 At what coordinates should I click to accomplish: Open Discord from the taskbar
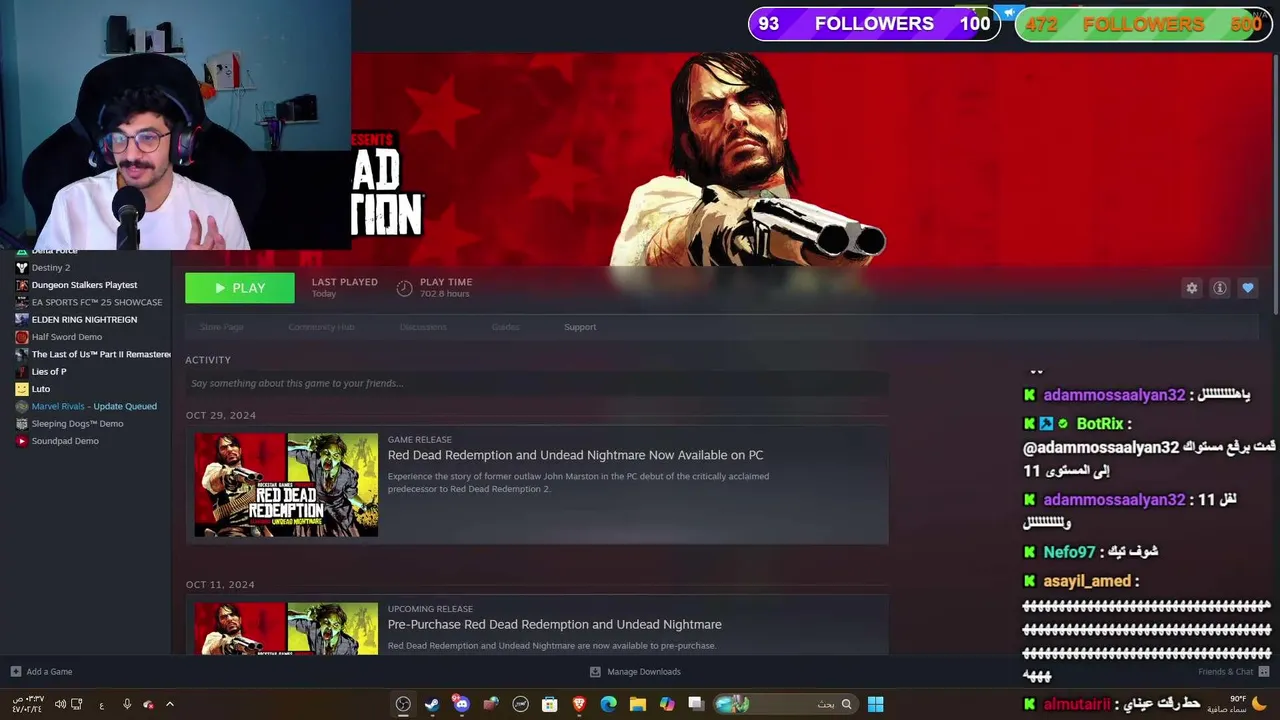tap(461, 704)
